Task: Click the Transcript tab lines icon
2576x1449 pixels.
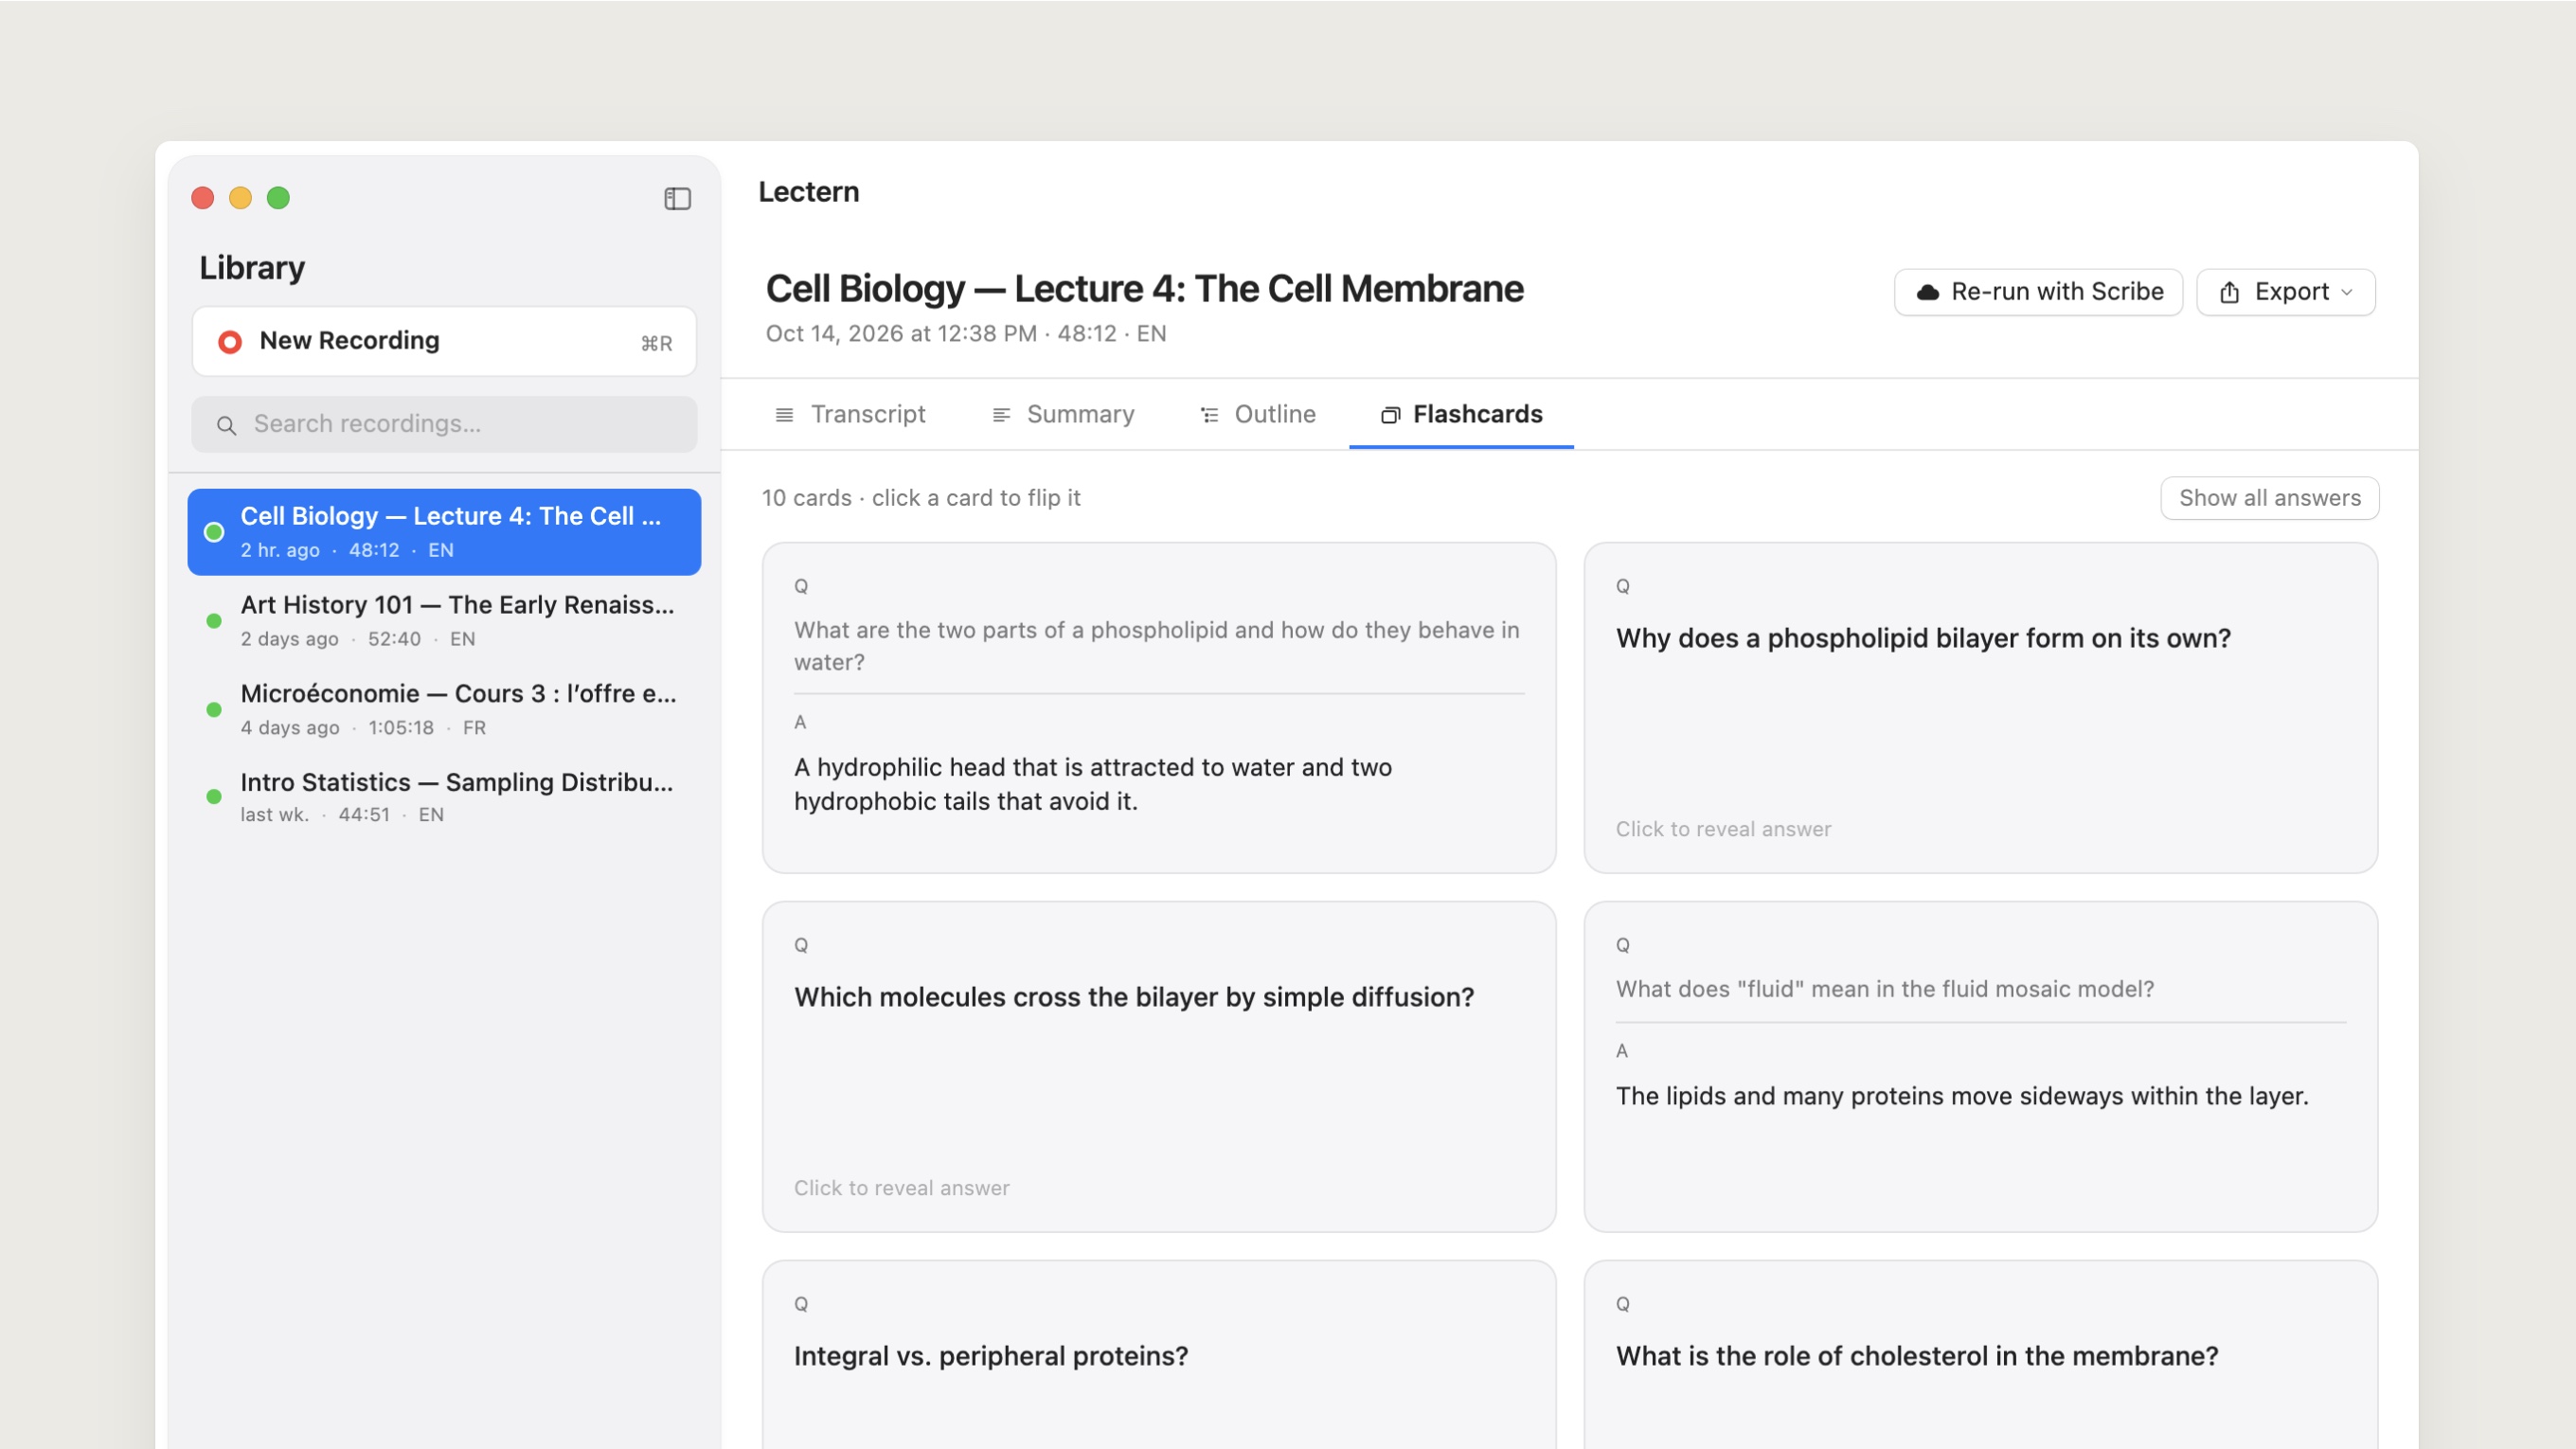Action: pos(784,414)
